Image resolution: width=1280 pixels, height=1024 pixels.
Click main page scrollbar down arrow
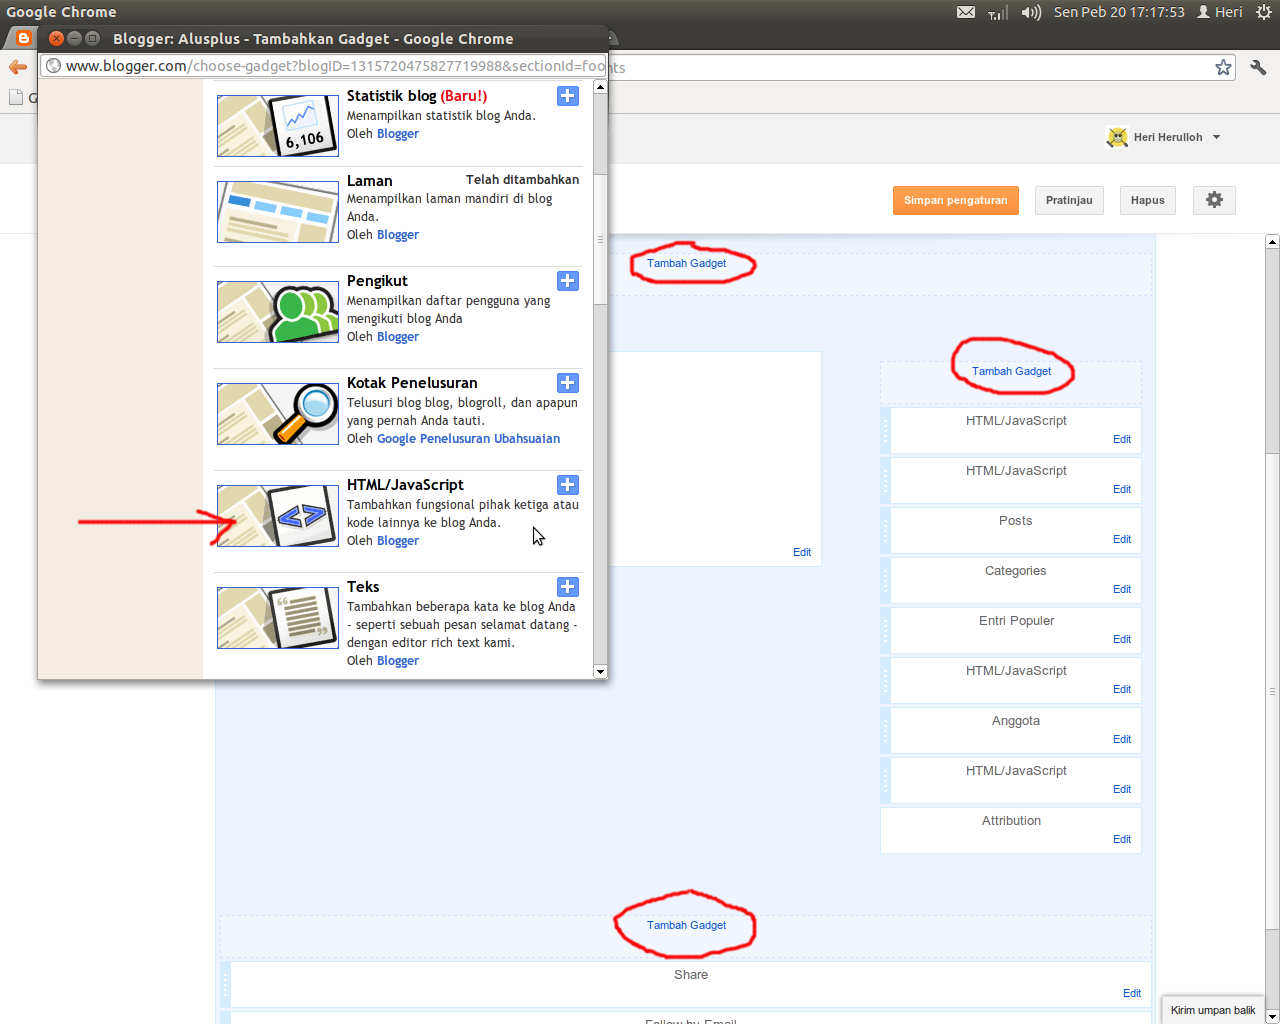[1272, 1016]
